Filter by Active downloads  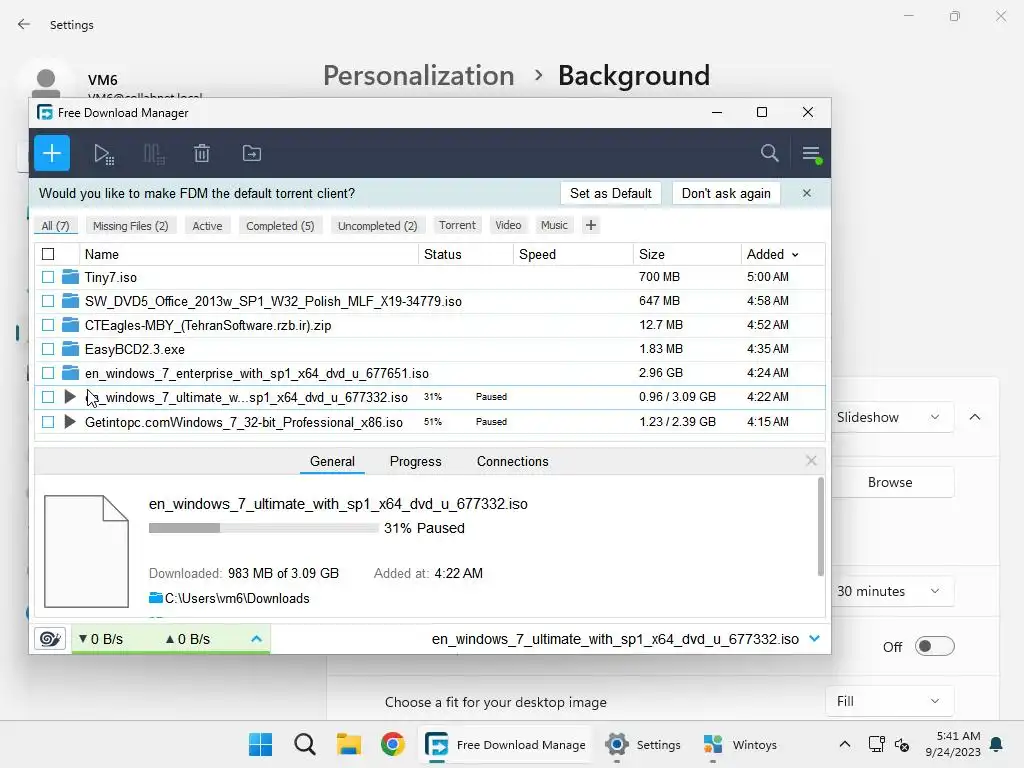[x=207, y=226]
